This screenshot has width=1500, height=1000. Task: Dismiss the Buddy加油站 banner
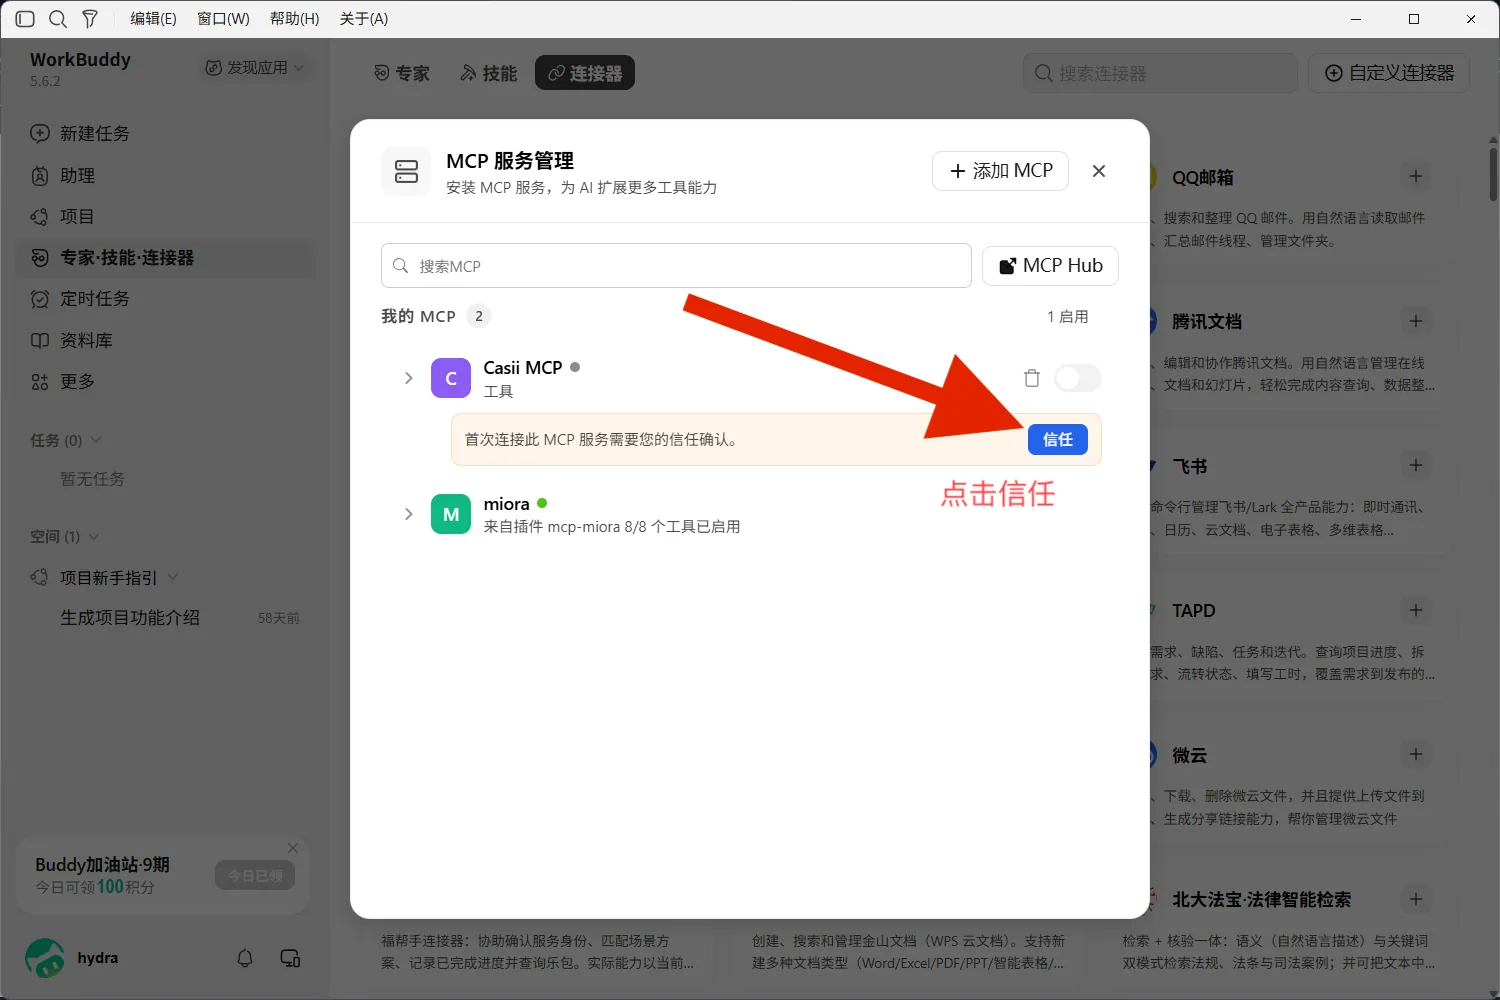[293, 848]
